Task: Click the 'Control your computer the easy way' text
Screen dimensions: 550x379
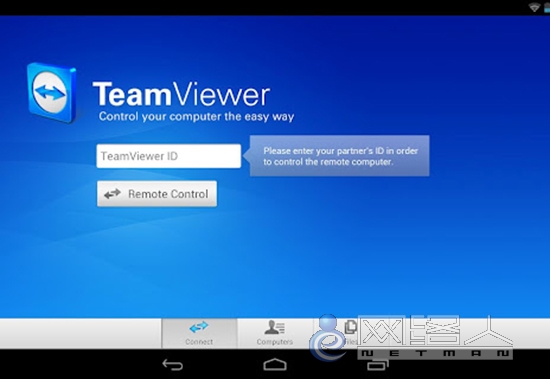Action: point(196,117)
